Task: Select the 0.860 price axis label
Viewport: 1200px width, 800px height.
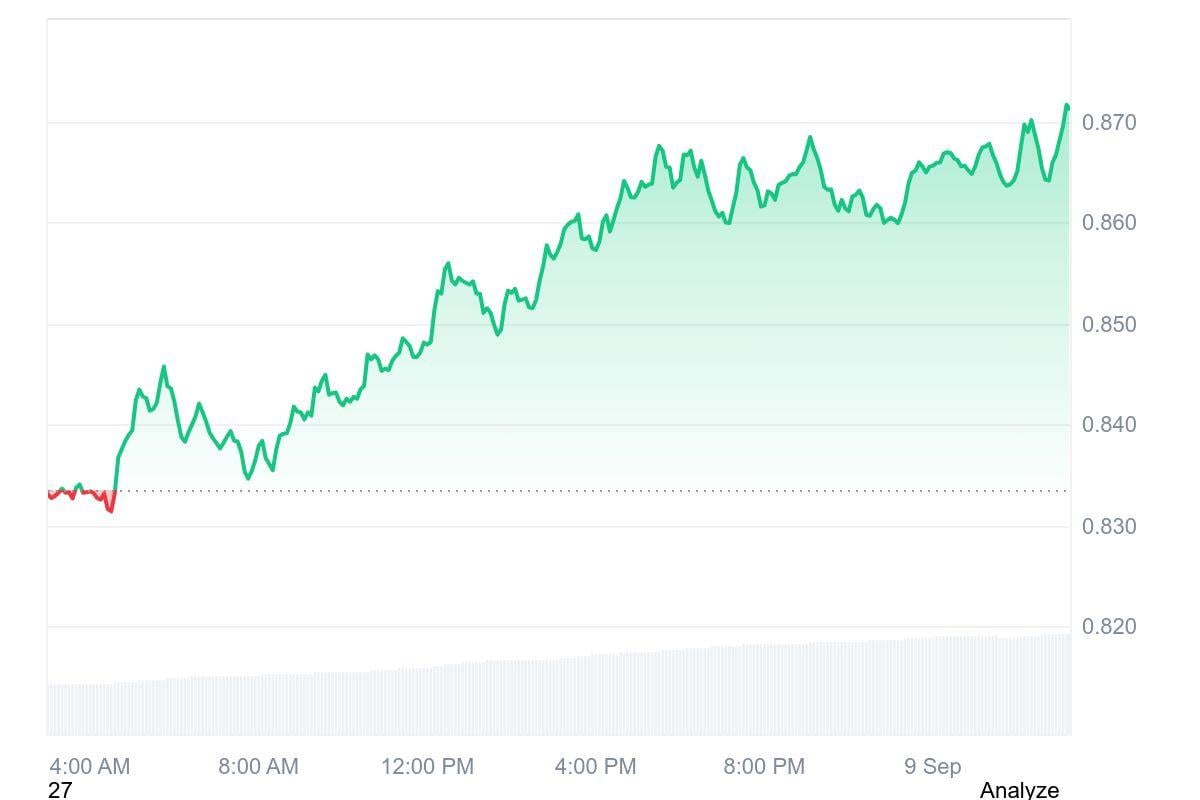Action: pos(1109,223)
